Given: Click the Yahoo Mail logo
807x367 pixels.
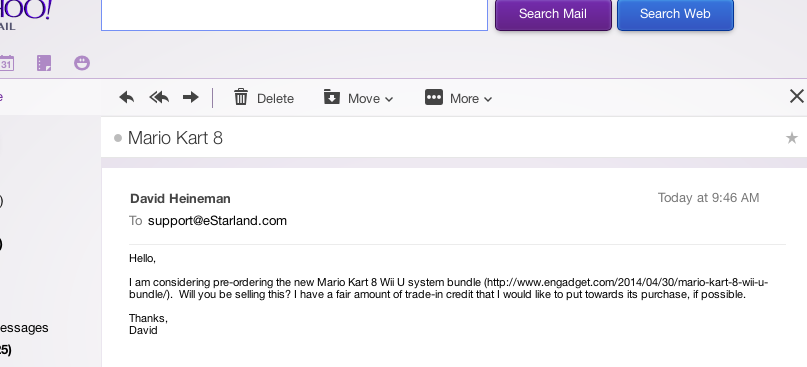Looking at the screenshot, I should pyautogui.click(x=25, y=14).
